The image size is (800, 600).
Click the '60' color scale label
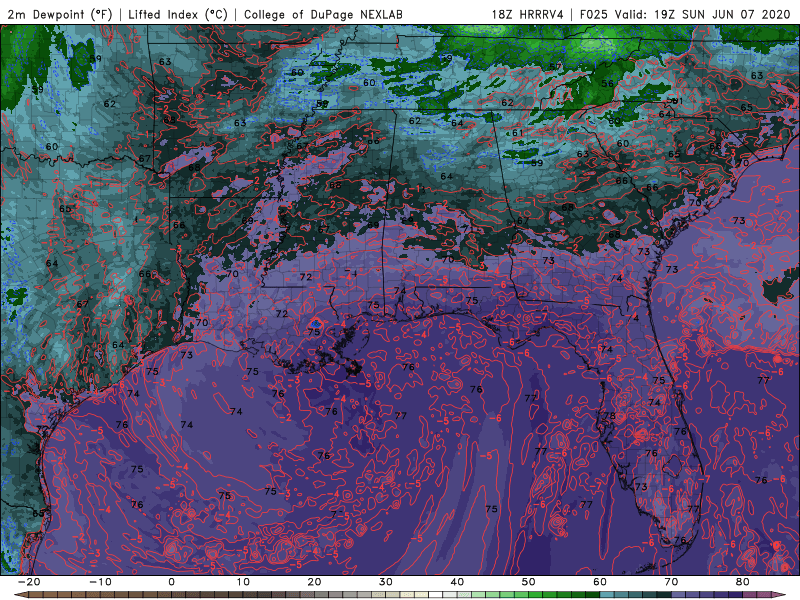[600, 582]
